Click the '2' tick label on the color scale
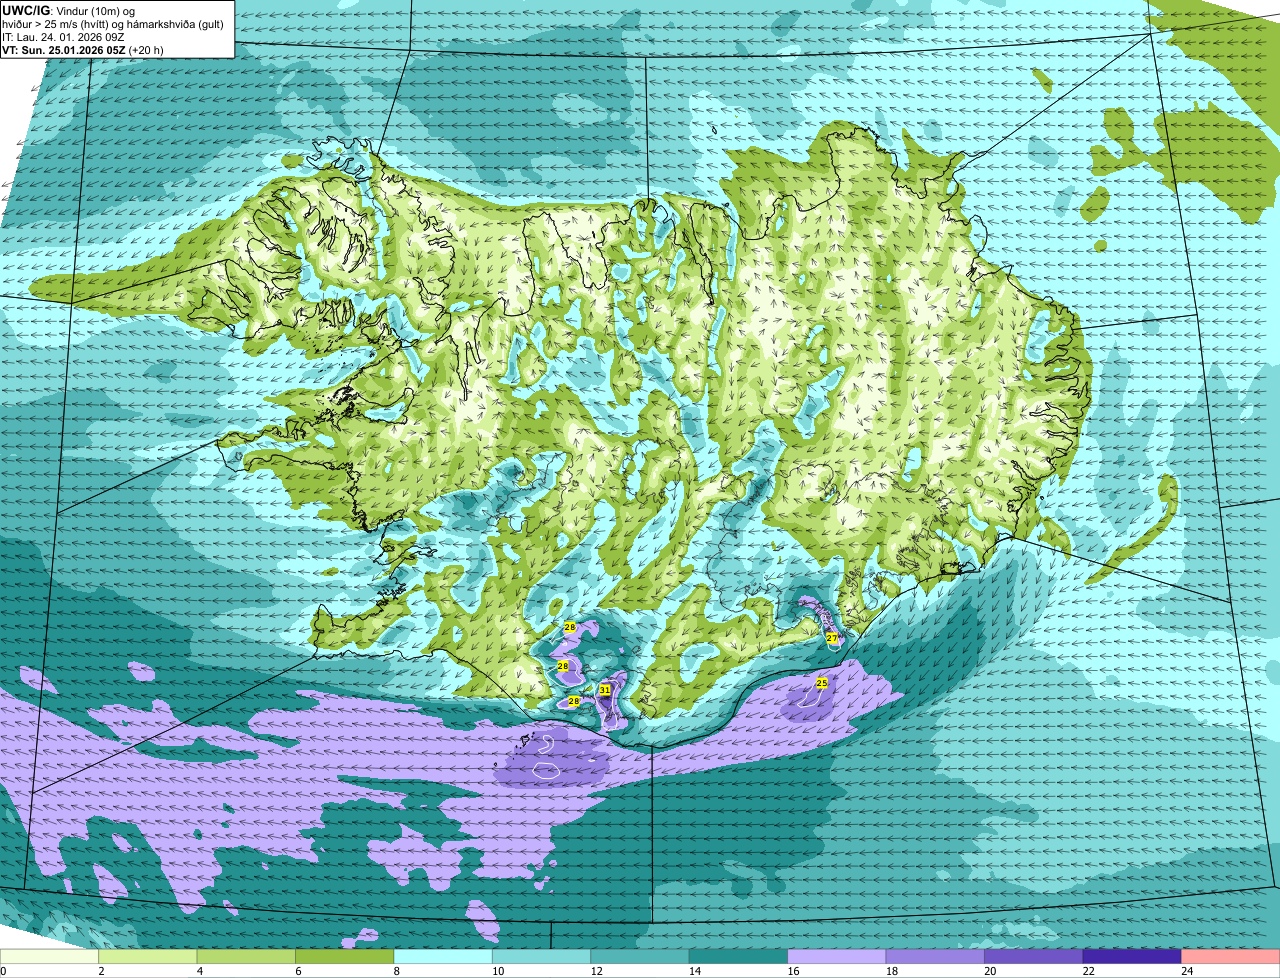Image resolution: width=1280 pixels, height=978 pixels. coord(100,971)
